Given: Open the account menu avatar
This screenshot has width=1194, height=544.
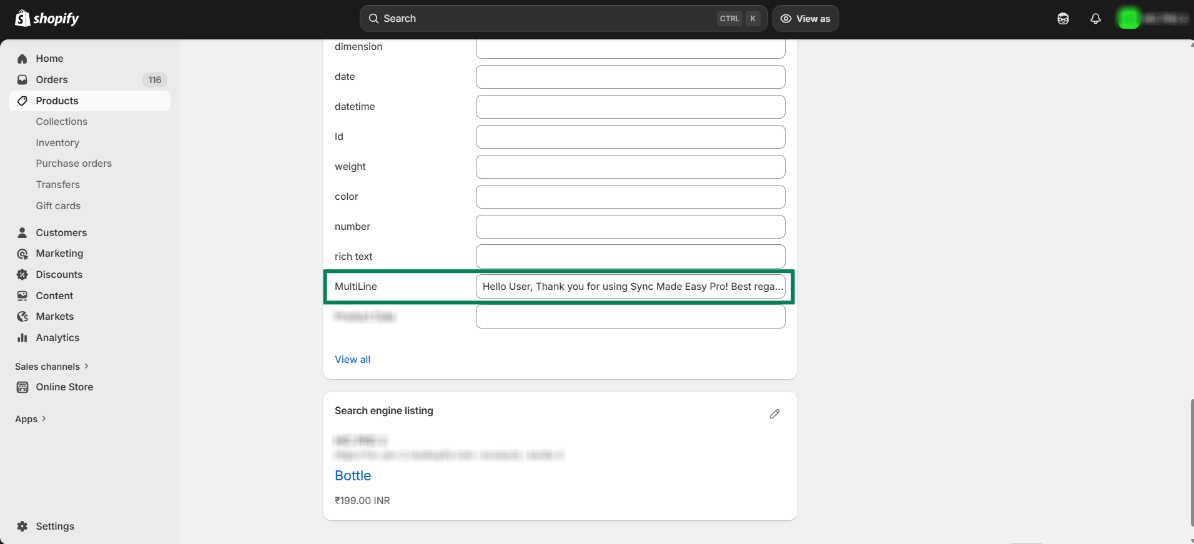Looking at the screenshot, I should (x=1129, y=19).
